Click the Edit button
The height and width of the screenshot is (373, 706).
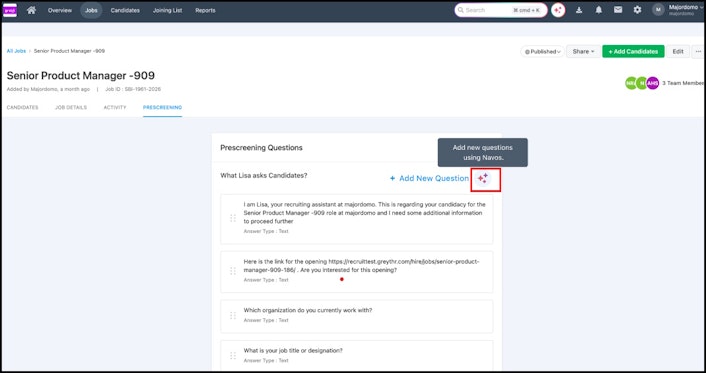point(678,51)
